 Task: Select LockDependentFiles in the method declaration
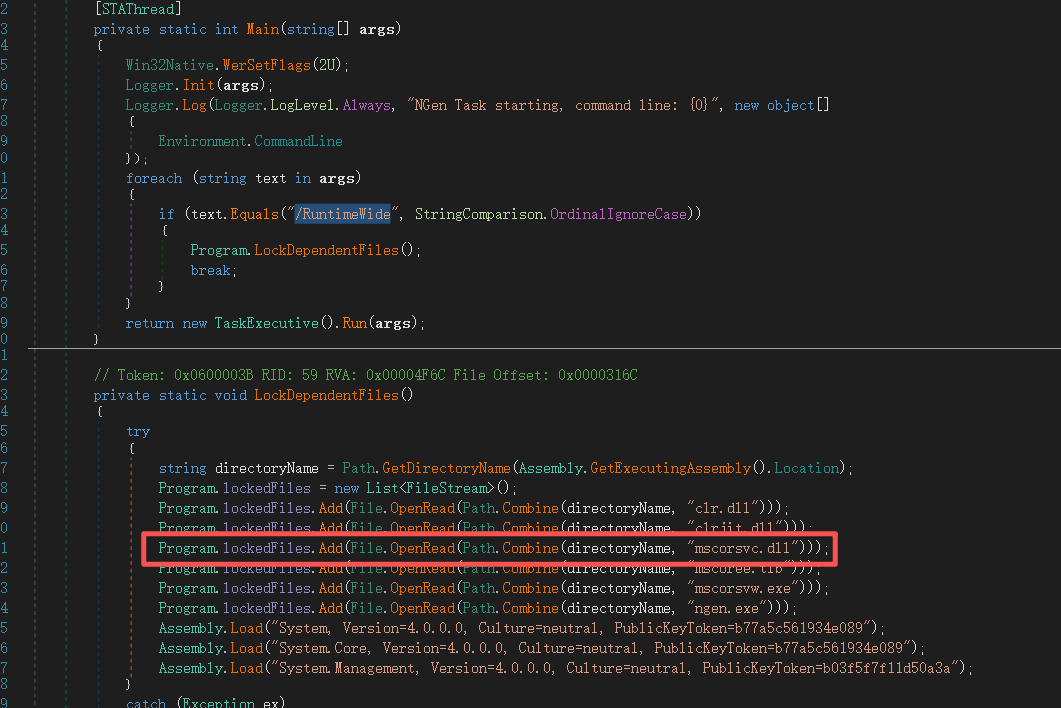click(x=327, y=395)
